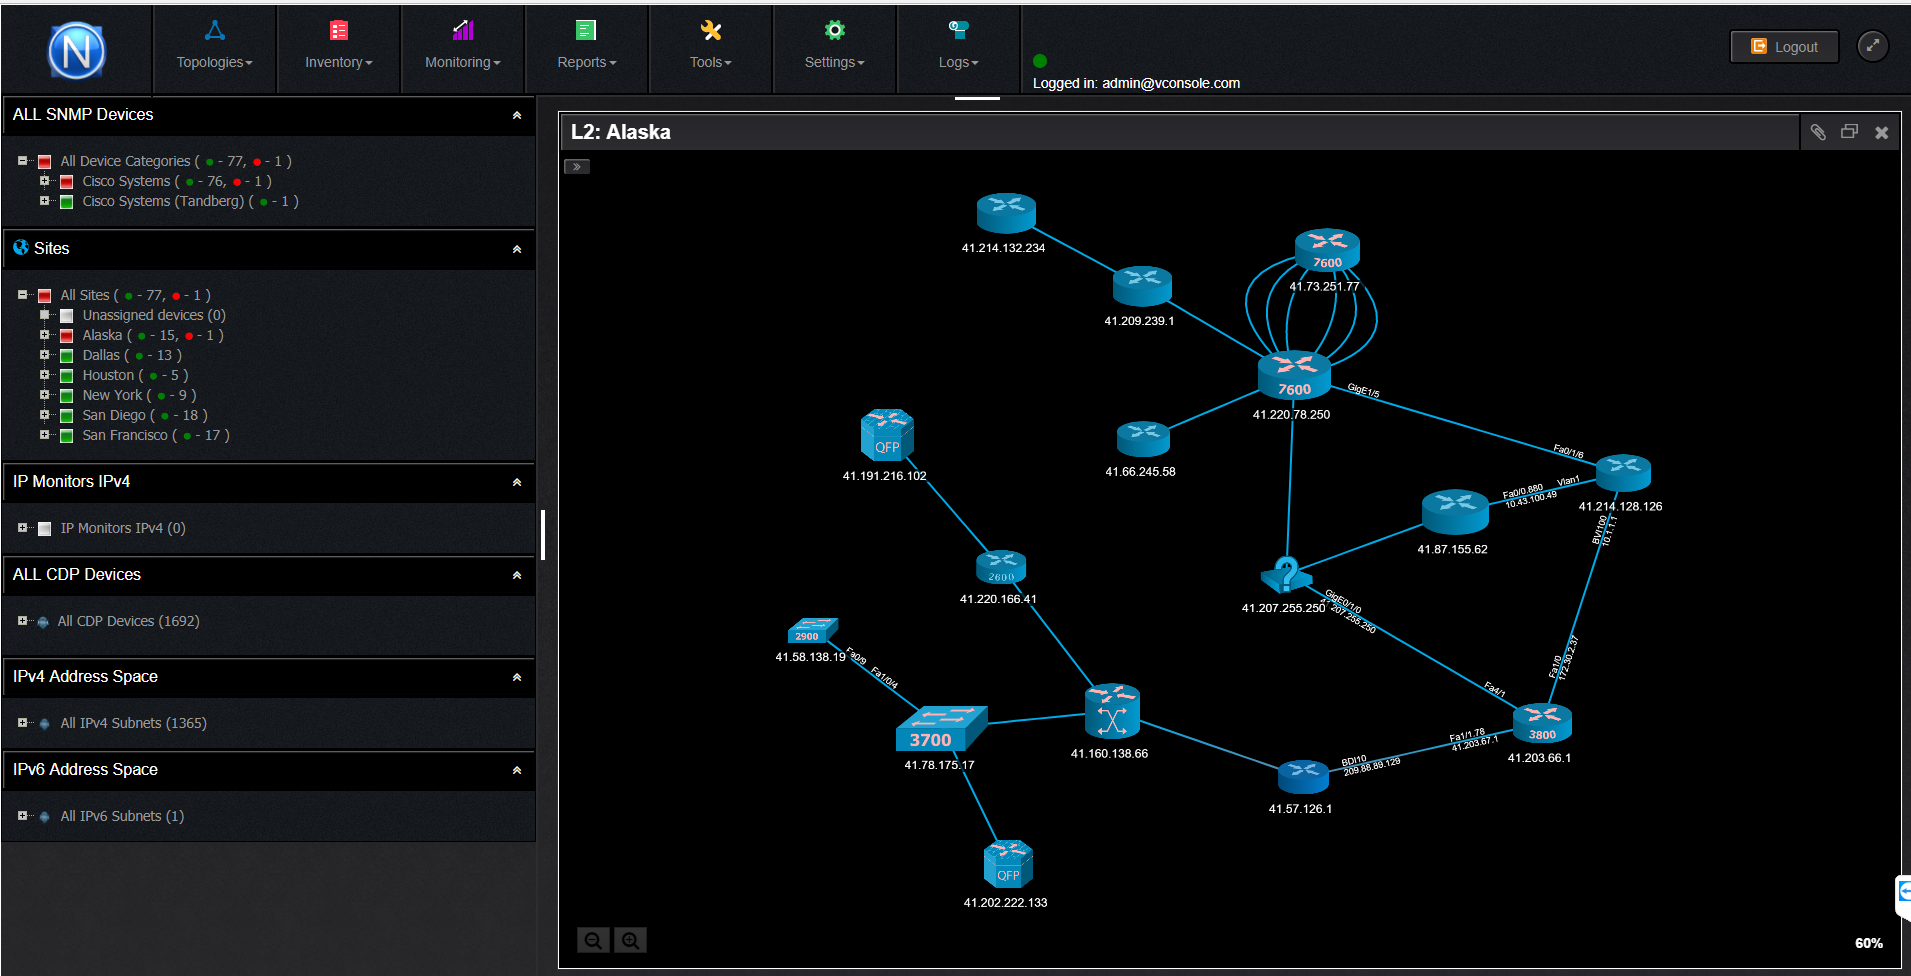The image size is (1911, 976).
Task: Click the fullscreen expand icon near Logout
Action: point(1872,46)
